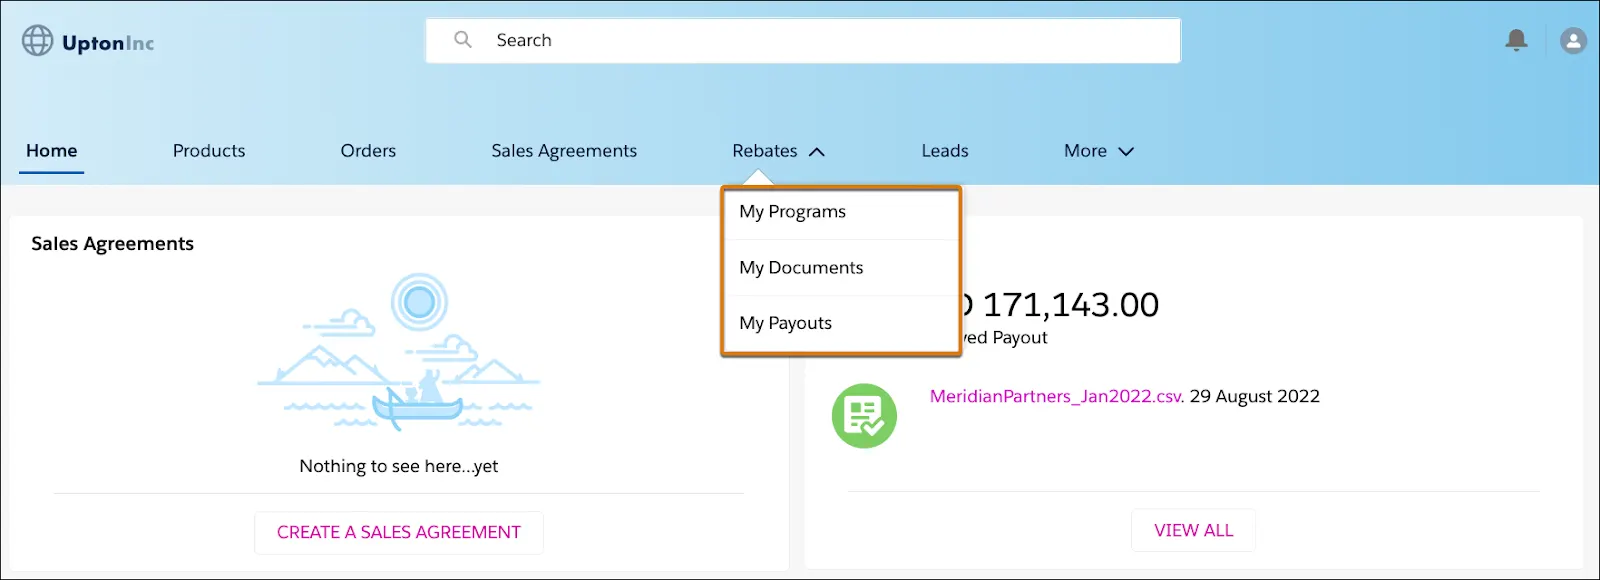Expand the More navigation dropdown
Viewport: 1600px width, 580px height.
[1099, 151]
